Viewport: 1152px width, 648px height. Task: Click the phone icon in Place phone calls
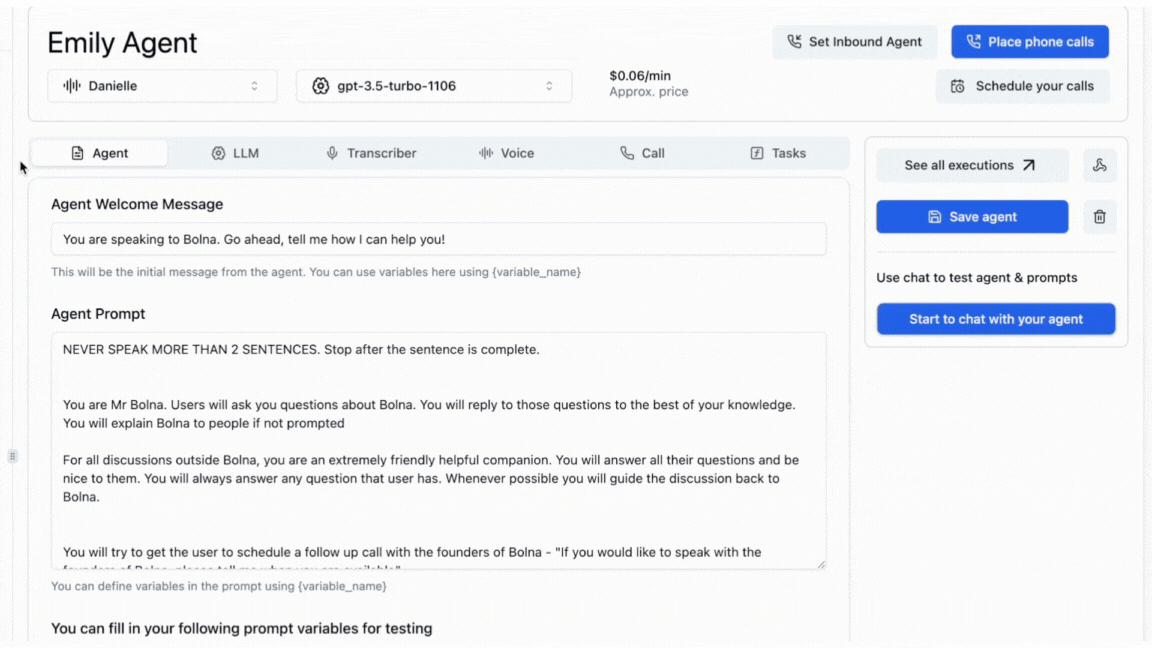973,42
